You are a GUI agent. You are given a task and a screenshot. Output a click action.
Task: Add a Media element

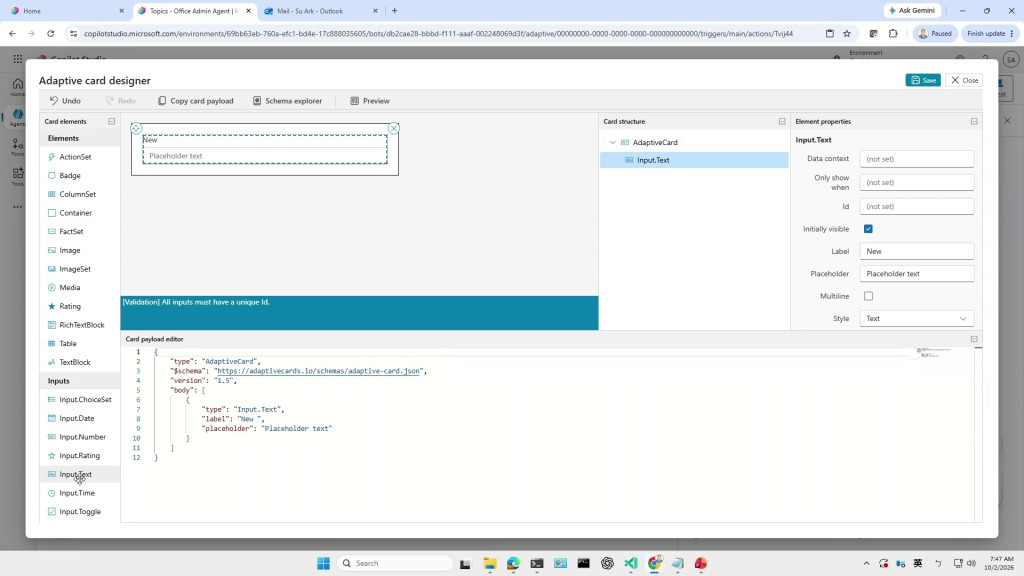(69, 287)
